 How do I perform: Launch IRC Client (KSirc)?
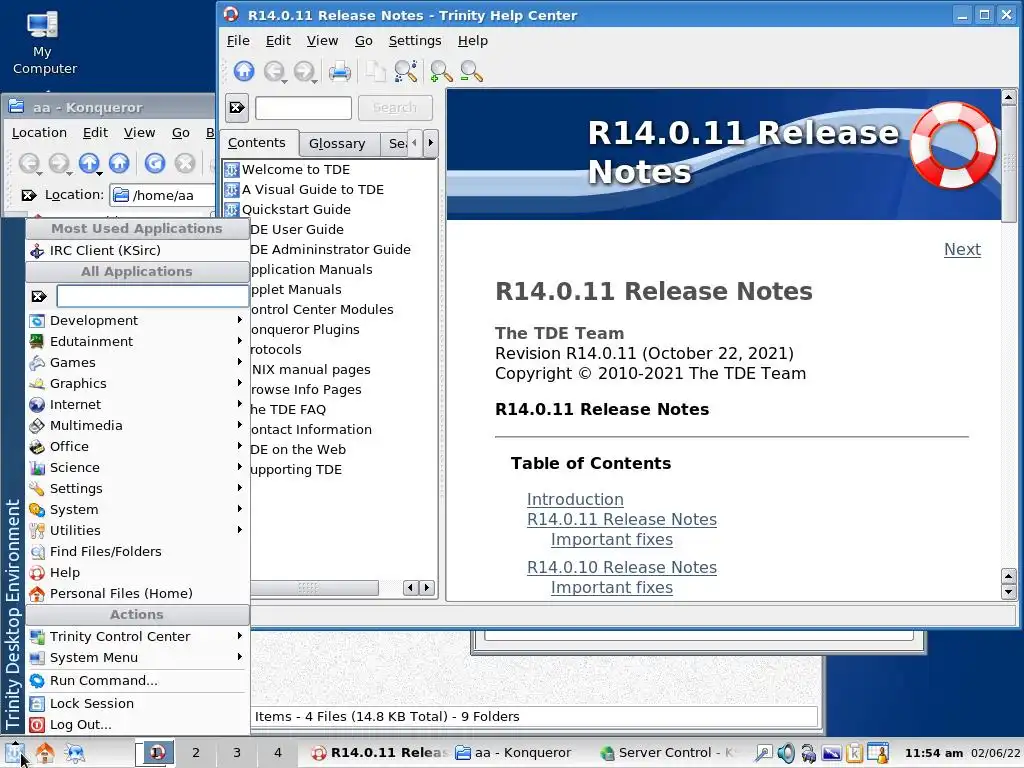click(x=137, y=250)
